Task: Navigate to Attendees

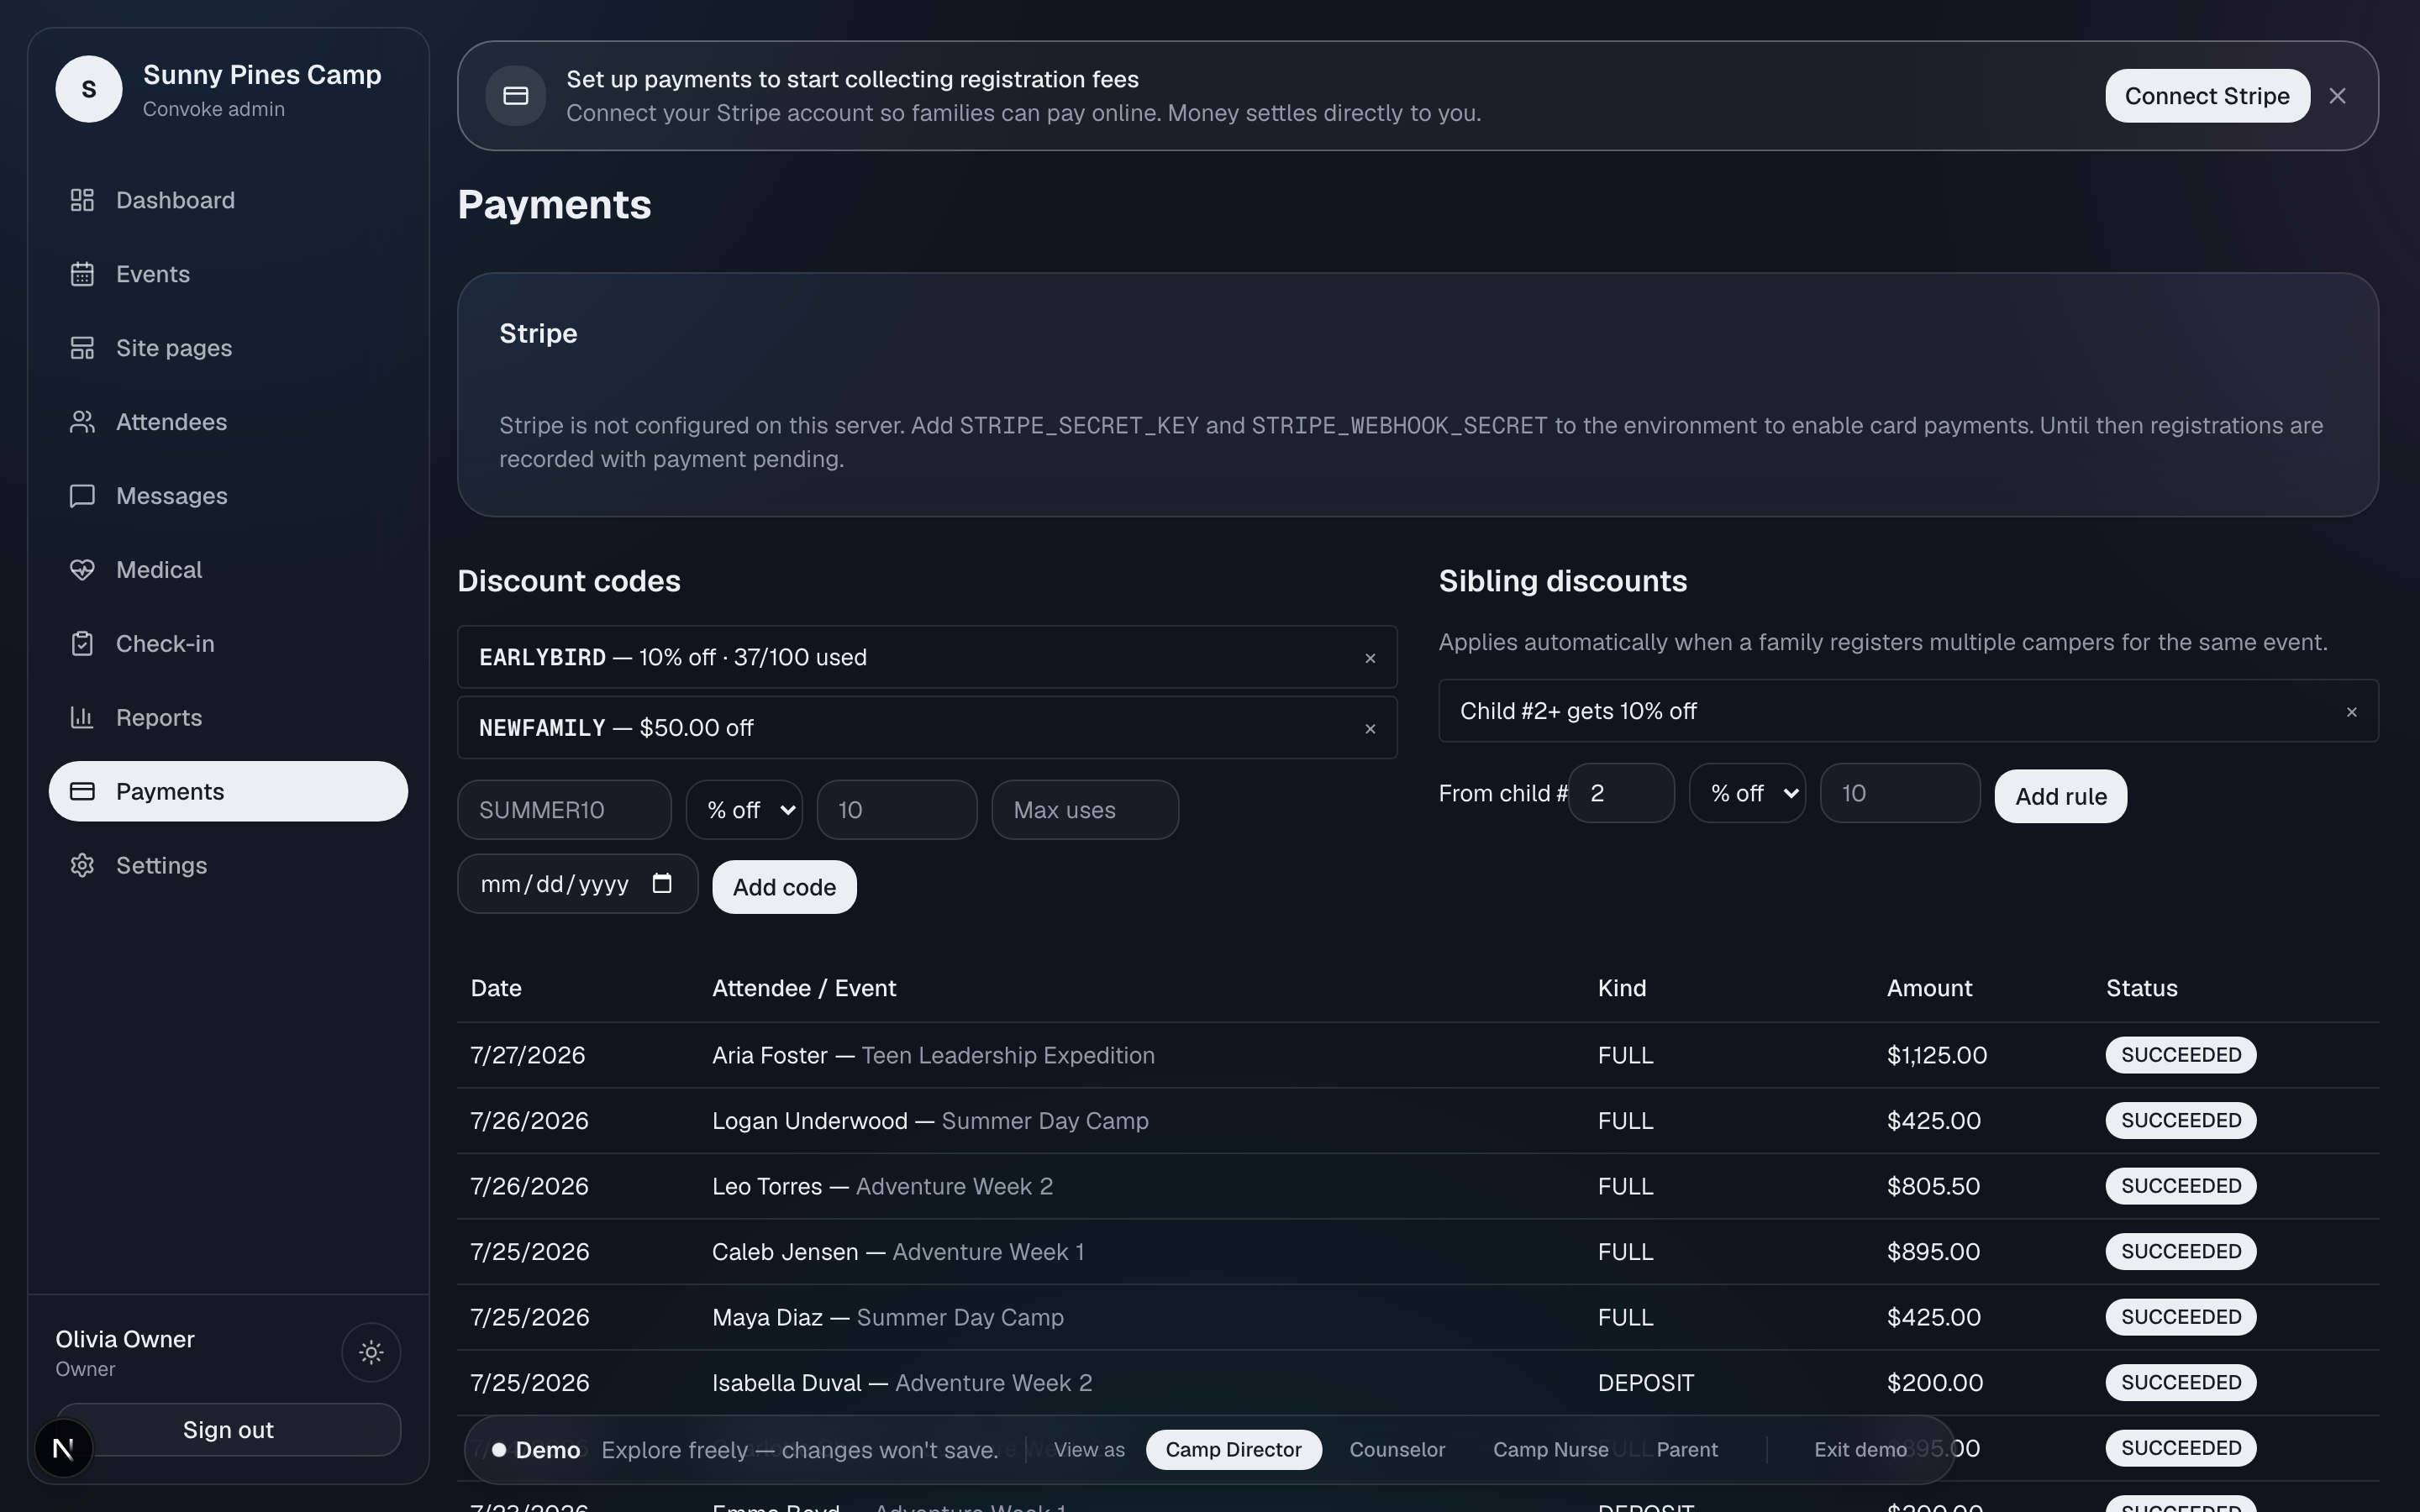Action: click(228, 422)
